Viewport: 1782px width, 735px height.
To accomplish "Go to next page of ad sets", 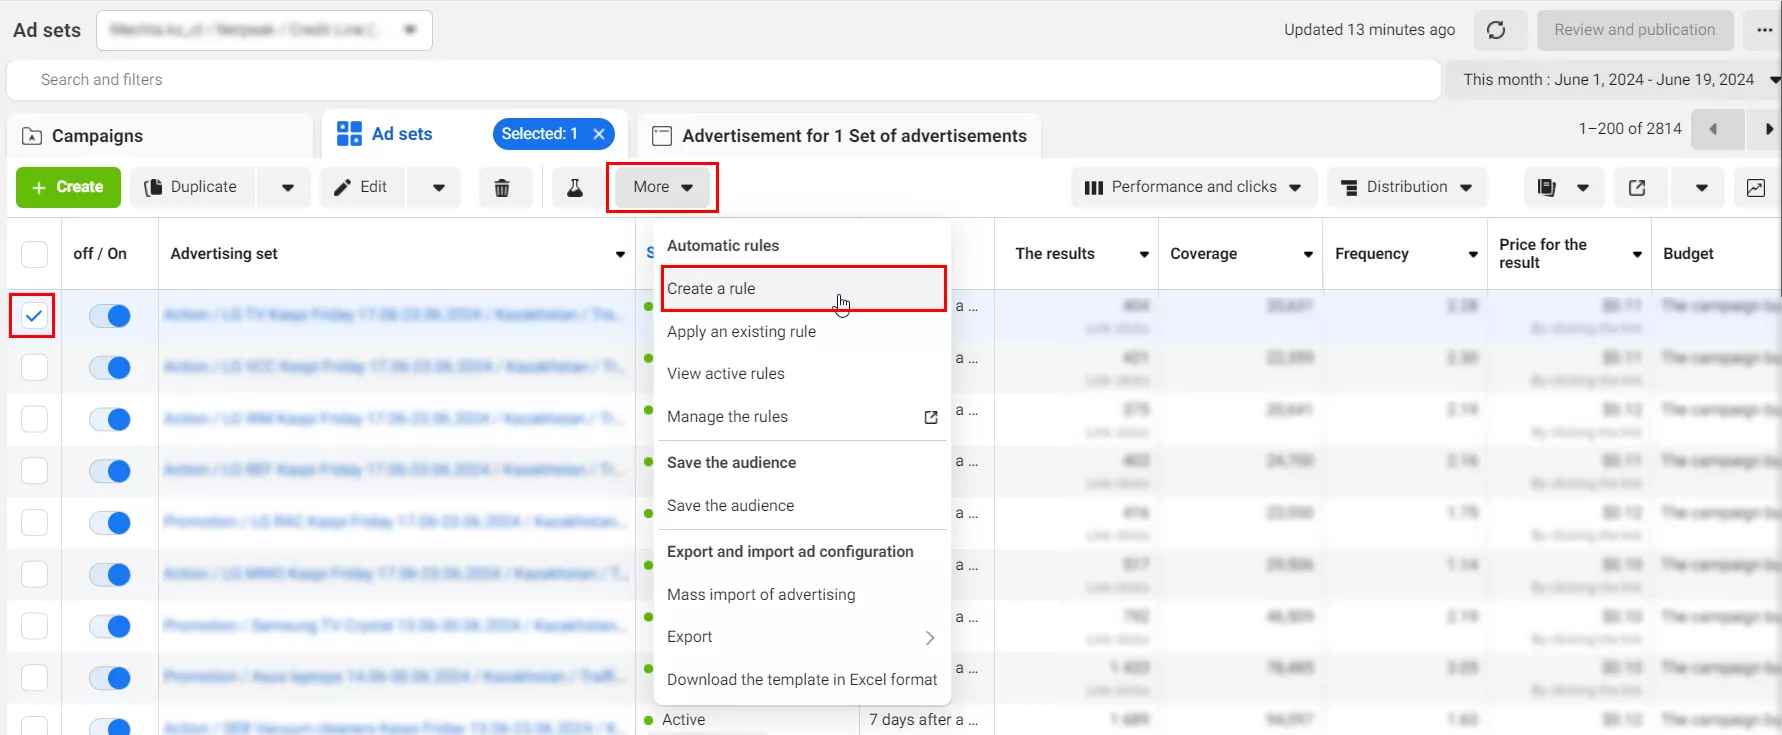I will (x=1768, y=129).
